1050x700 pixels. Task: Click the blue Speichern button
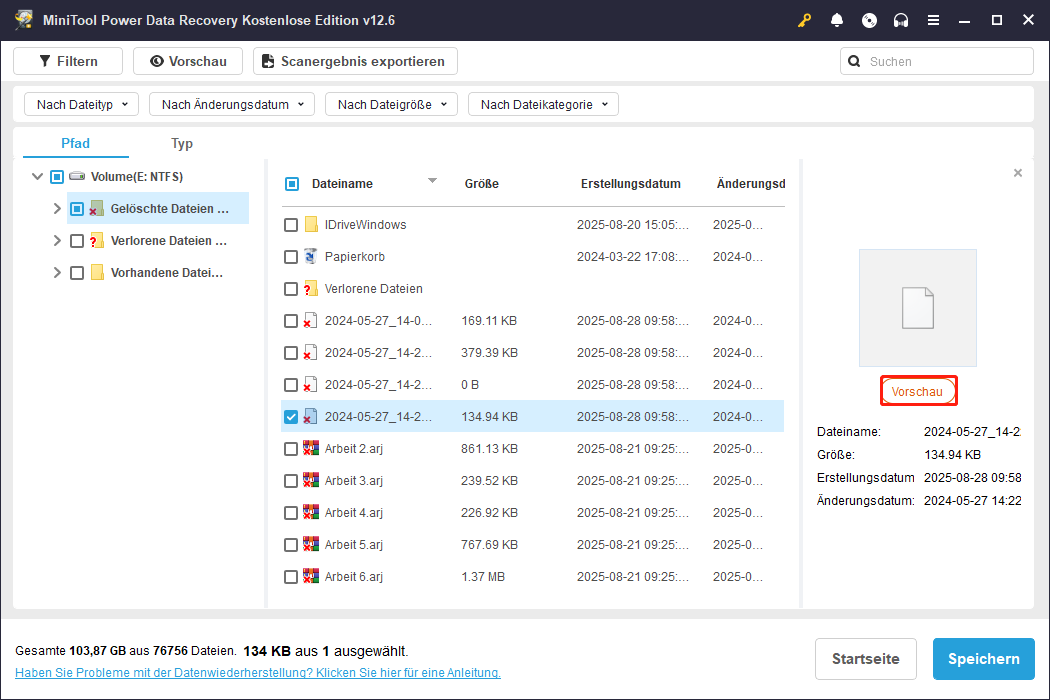pos(984,659)
